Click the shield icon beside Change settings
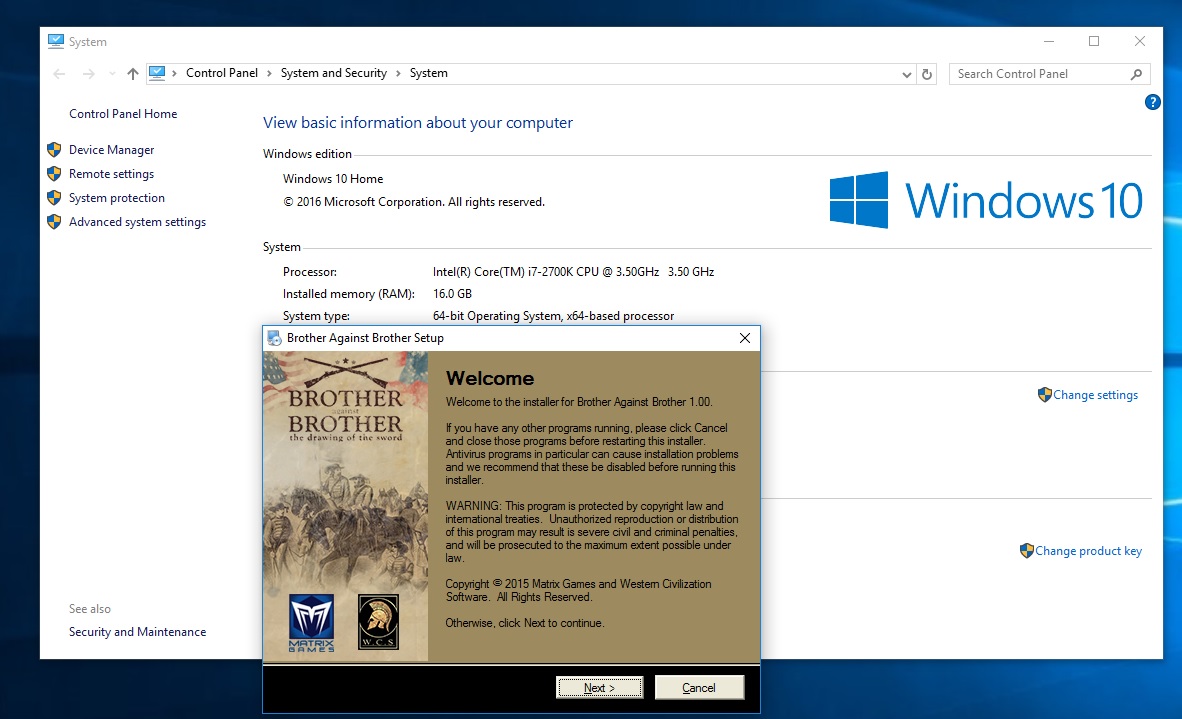Image resolution: width=1182 pixels, height=719 pixels. pos(1045,394)
